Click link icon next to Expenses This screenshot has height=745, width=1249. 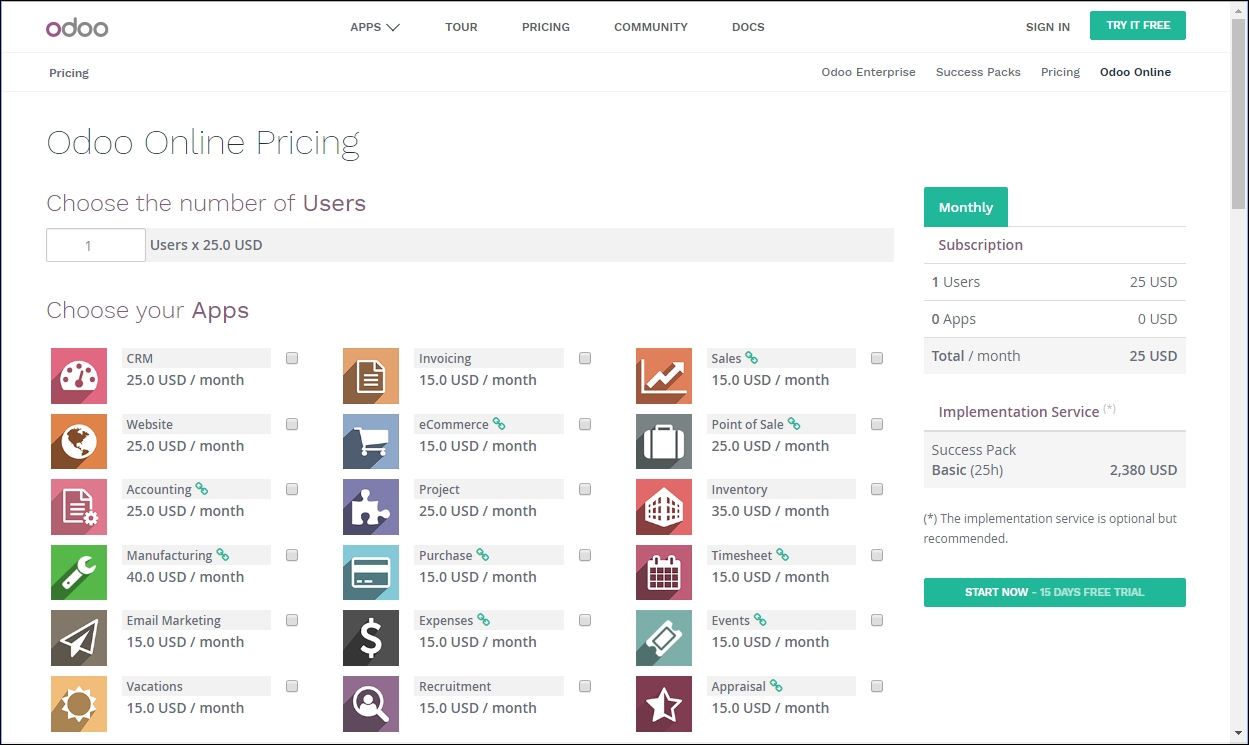[x=484, y=620]
